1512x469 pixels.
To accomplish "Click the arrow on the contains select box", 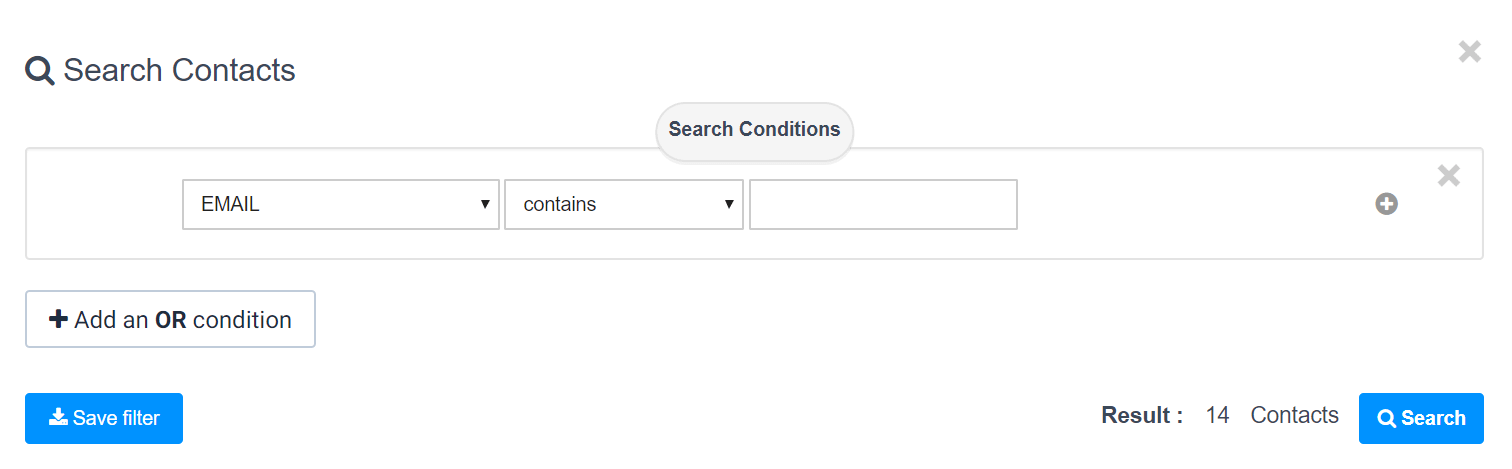I will pyautogui.click(x=730, y=204).
